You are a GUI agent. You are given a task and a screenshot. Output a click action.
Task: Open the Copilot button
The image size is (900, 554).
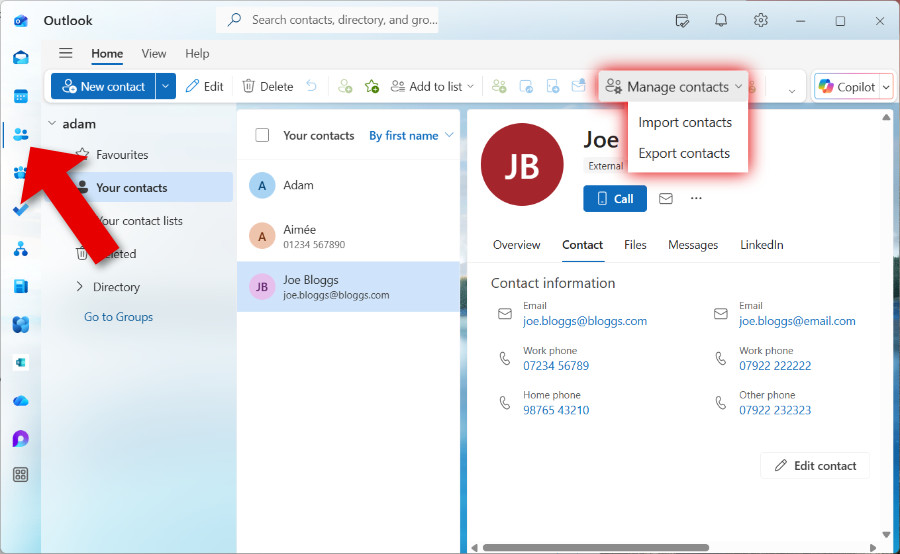847,87
